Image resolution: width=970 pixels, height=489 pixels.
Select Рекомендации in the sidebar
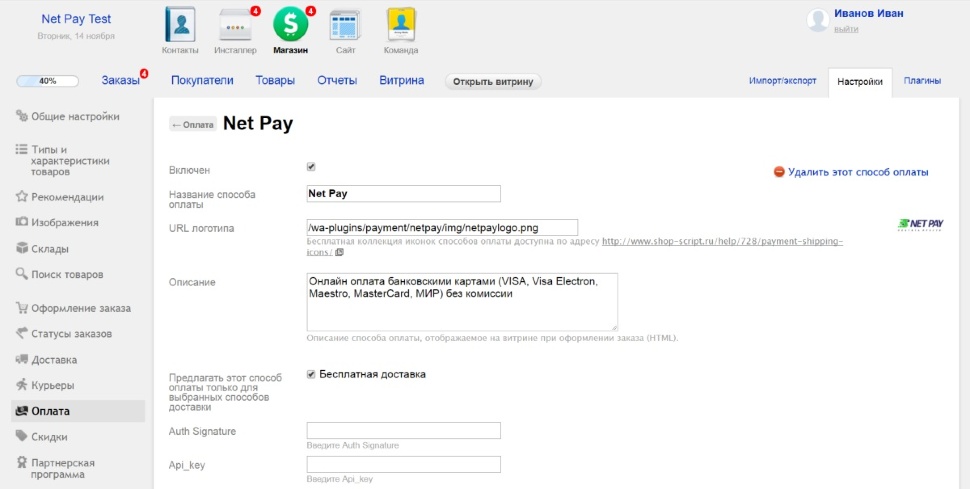pyautogui.click(x=67, y=197)
